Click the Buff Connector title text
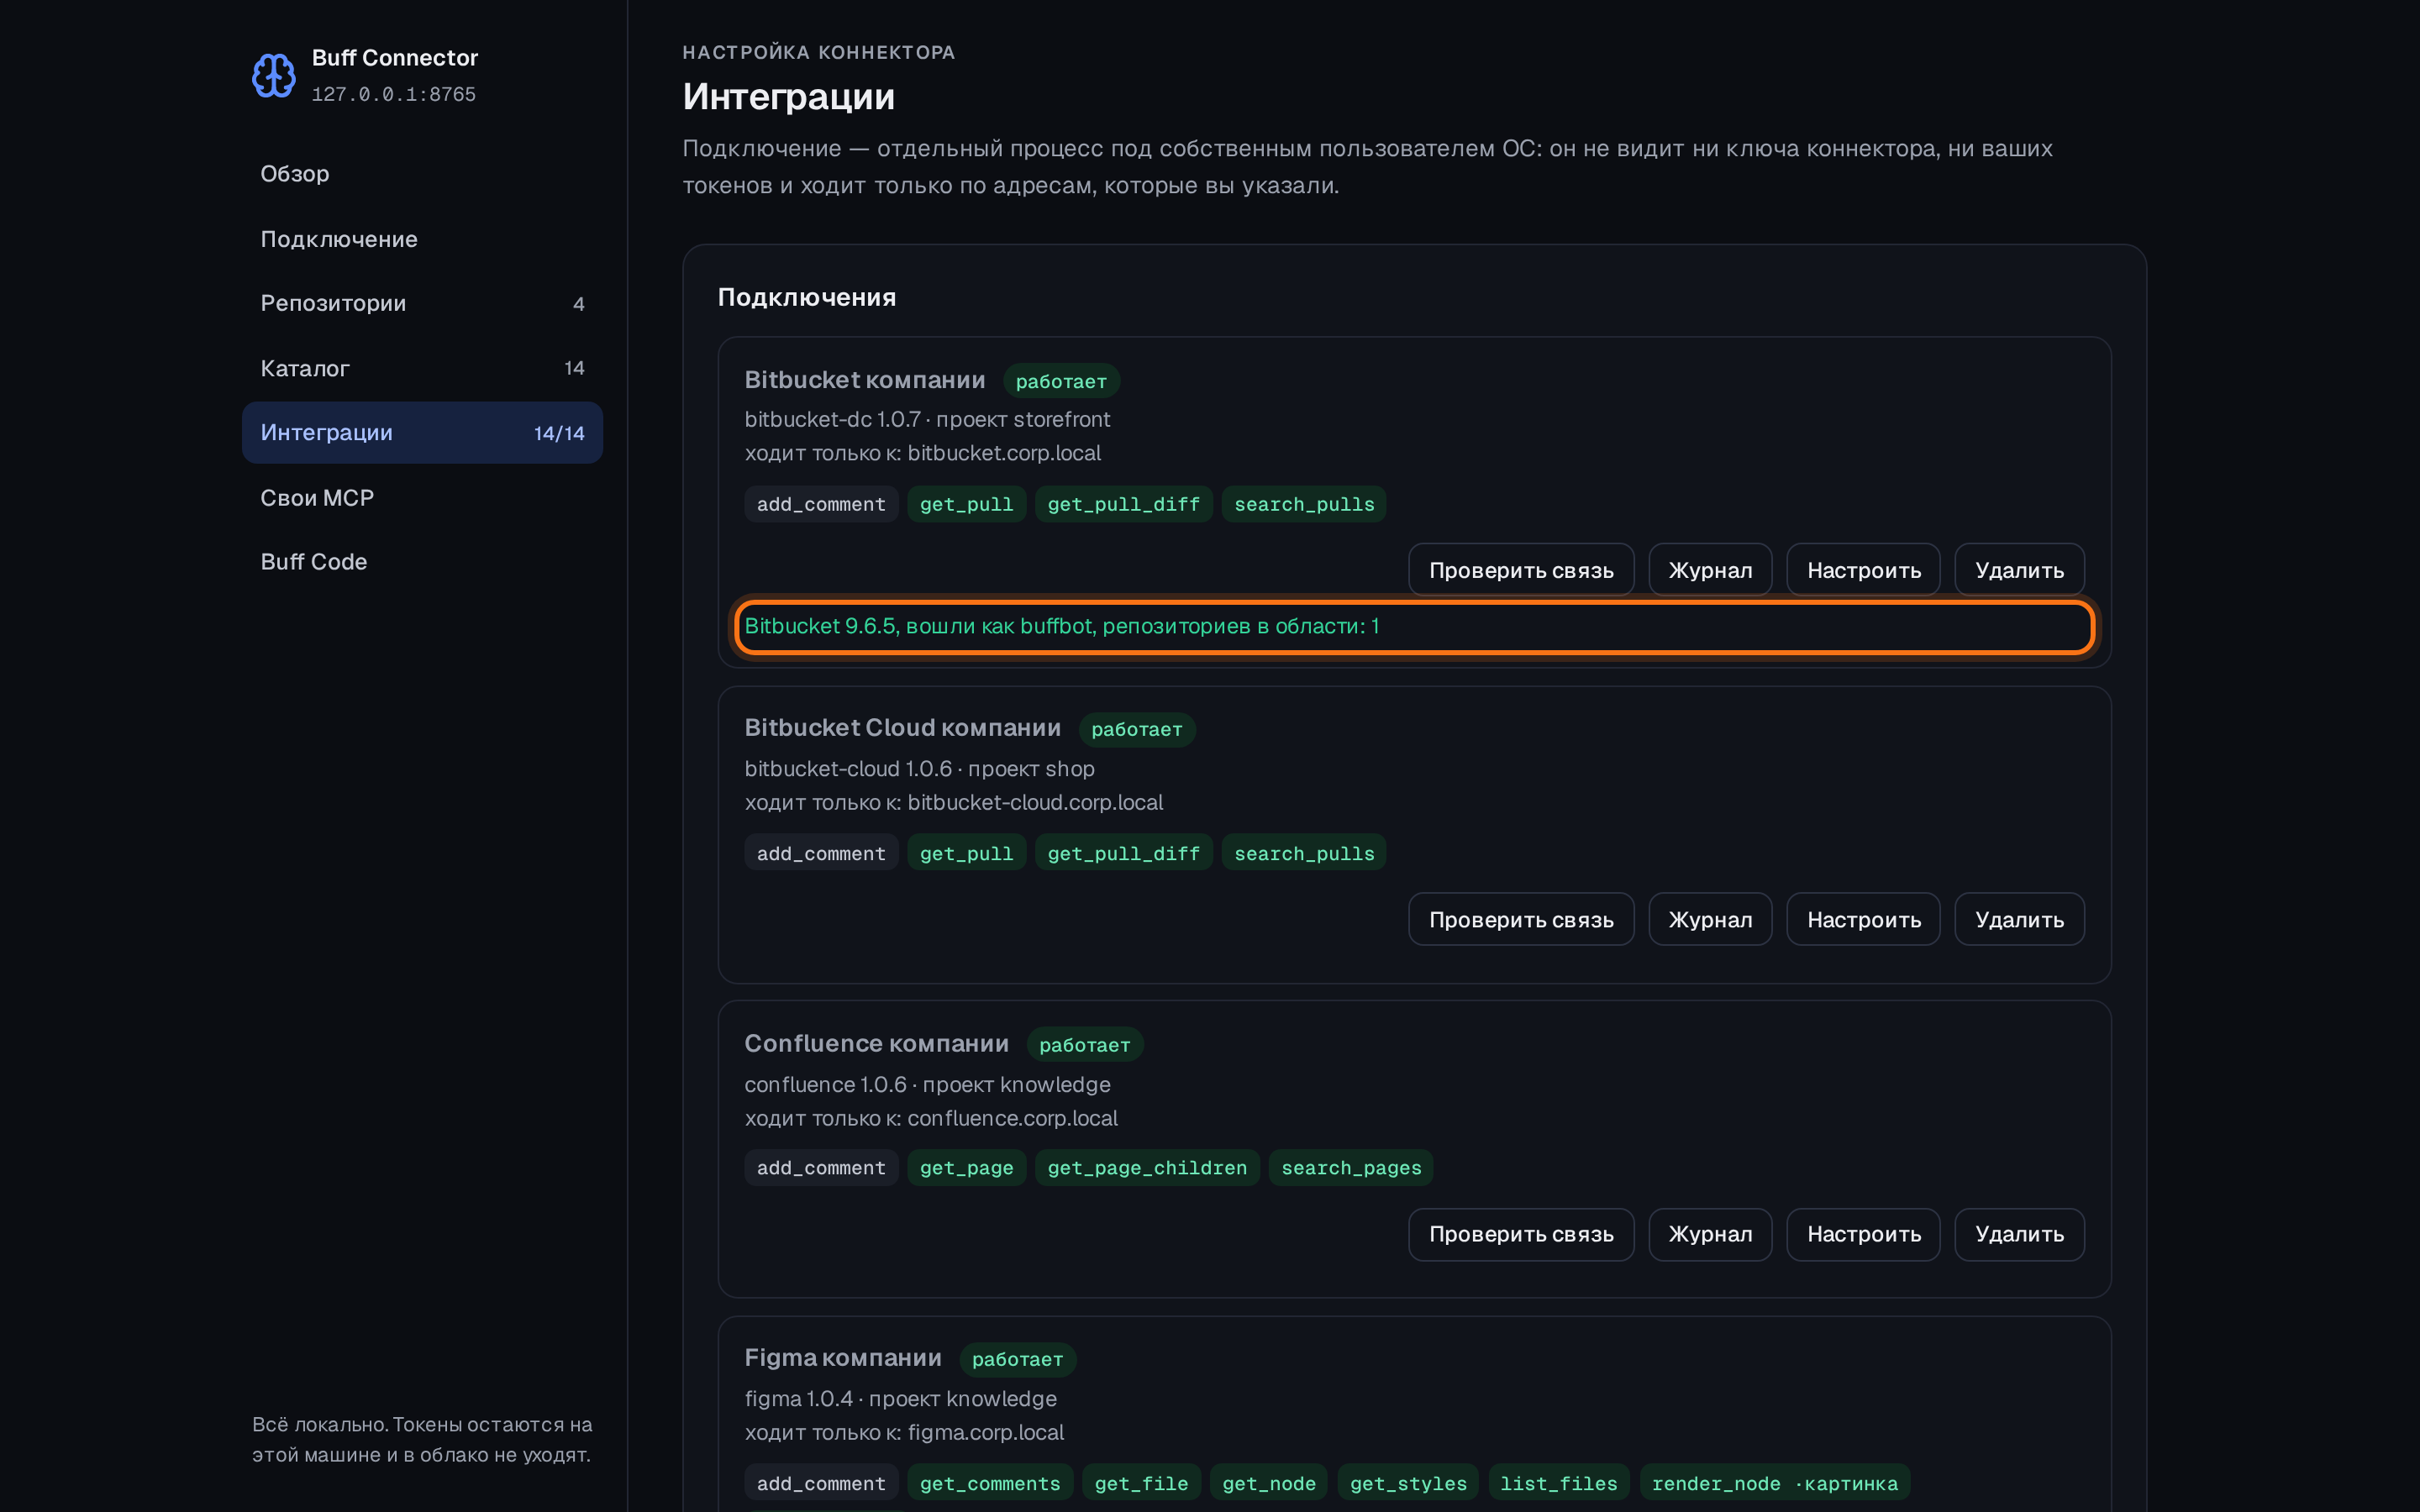Viewport: 2420px width, 1512px height. click(394, 58)
